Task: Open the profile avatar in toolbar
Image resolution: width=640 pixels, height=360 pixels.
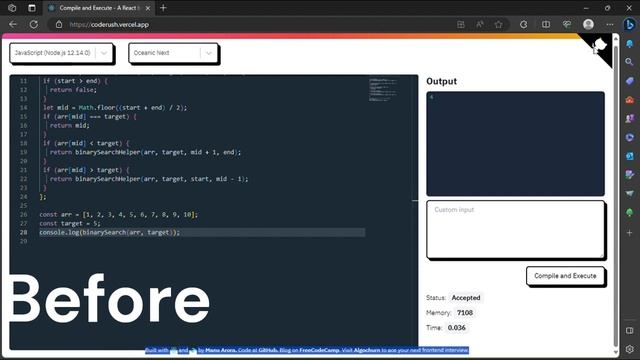Action: (588, 24)
